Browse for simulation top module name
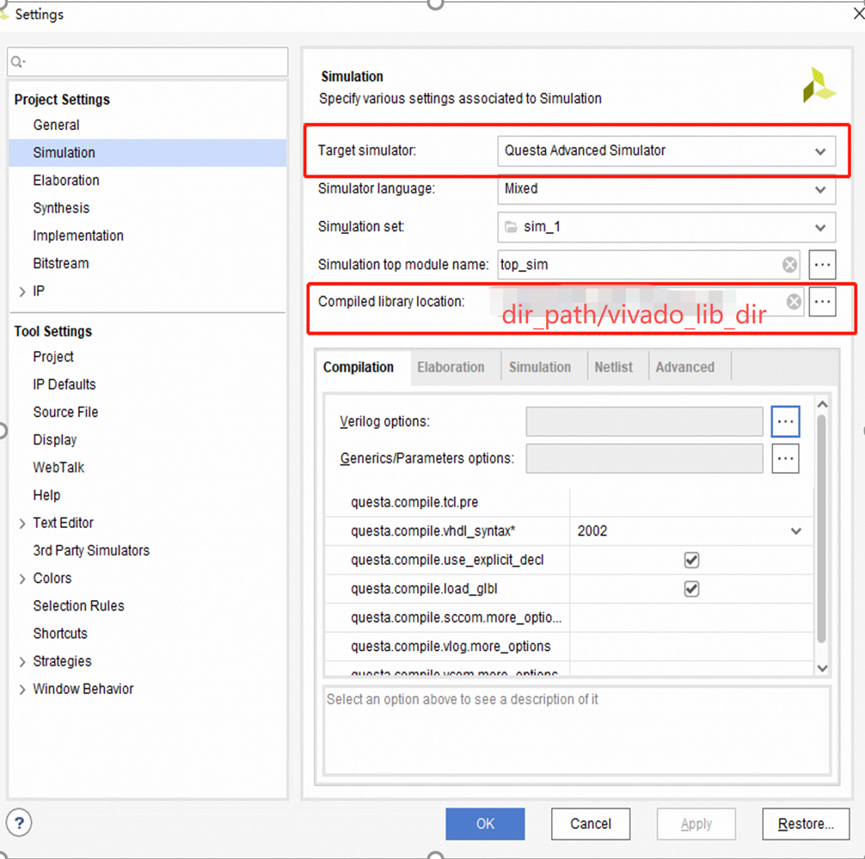The width and height of the screenshot is (865, 859). pos(822,265)
